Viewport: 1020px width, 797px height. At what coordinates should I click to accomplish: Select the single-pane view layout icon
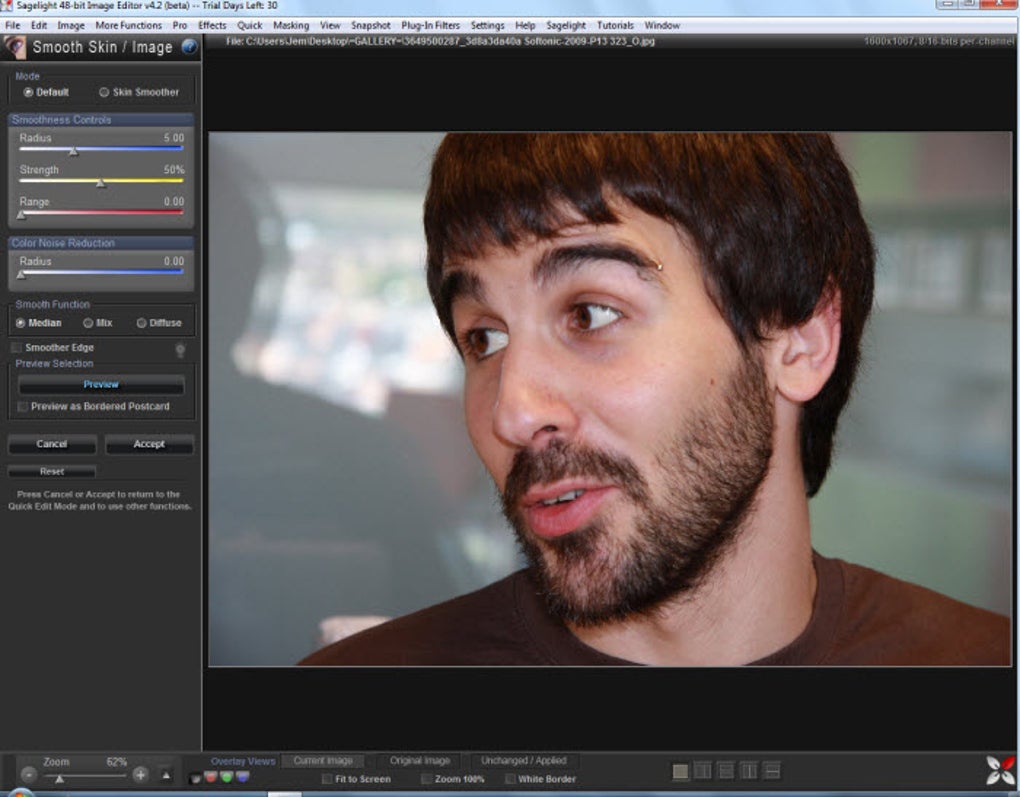[680, 771]
